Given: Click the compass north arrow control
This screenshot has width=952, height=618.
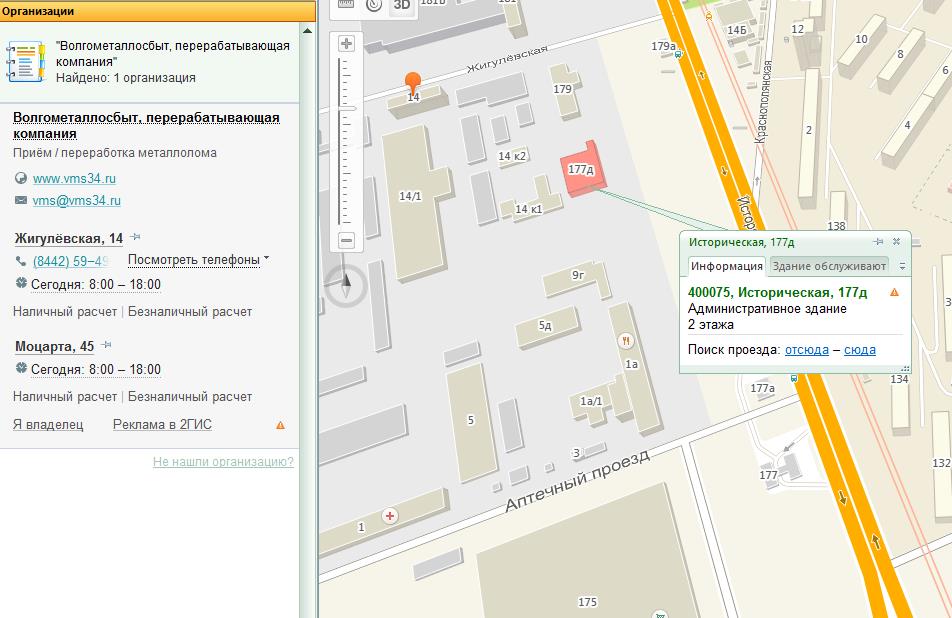Looking at the screenshot, I should click(x=346, y=285).
